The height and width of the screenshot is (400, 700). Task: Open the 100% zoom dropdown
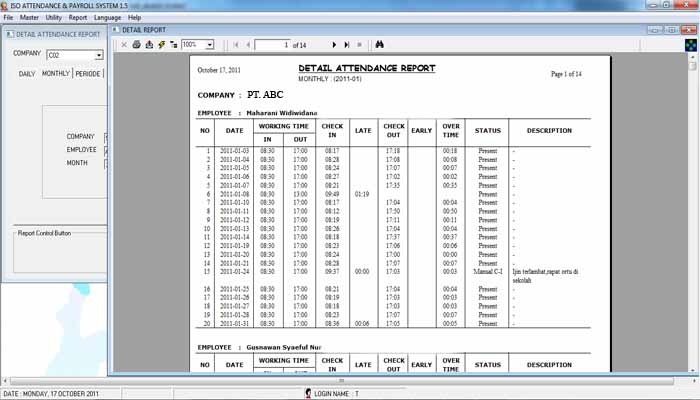click(x=210, y=45)
